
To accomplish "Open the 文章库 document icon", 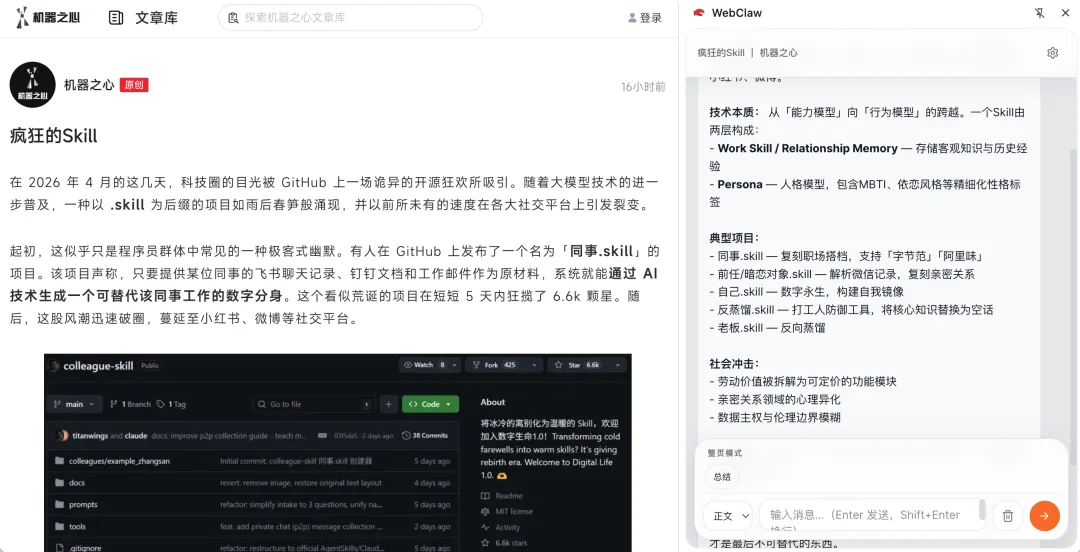I will coord(116,18).
